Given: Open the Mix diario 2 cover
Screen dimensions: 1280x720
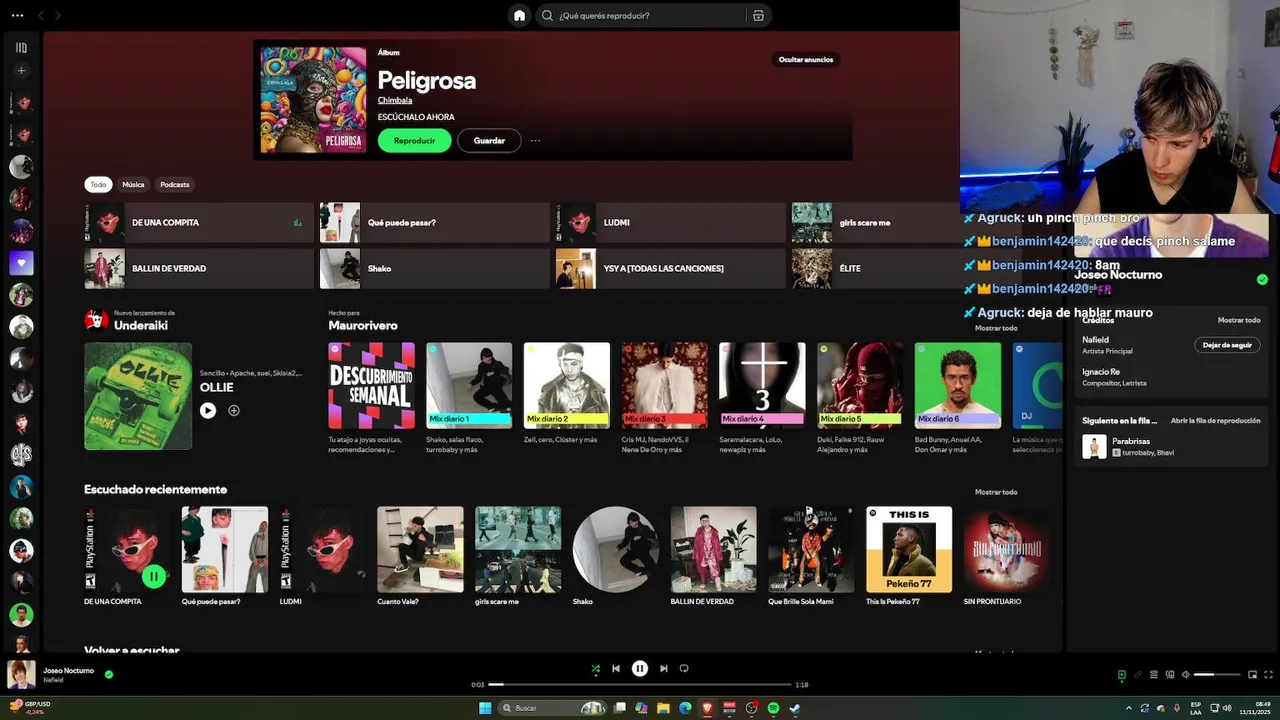Looking at the screenshot, I should pos(567,386).
